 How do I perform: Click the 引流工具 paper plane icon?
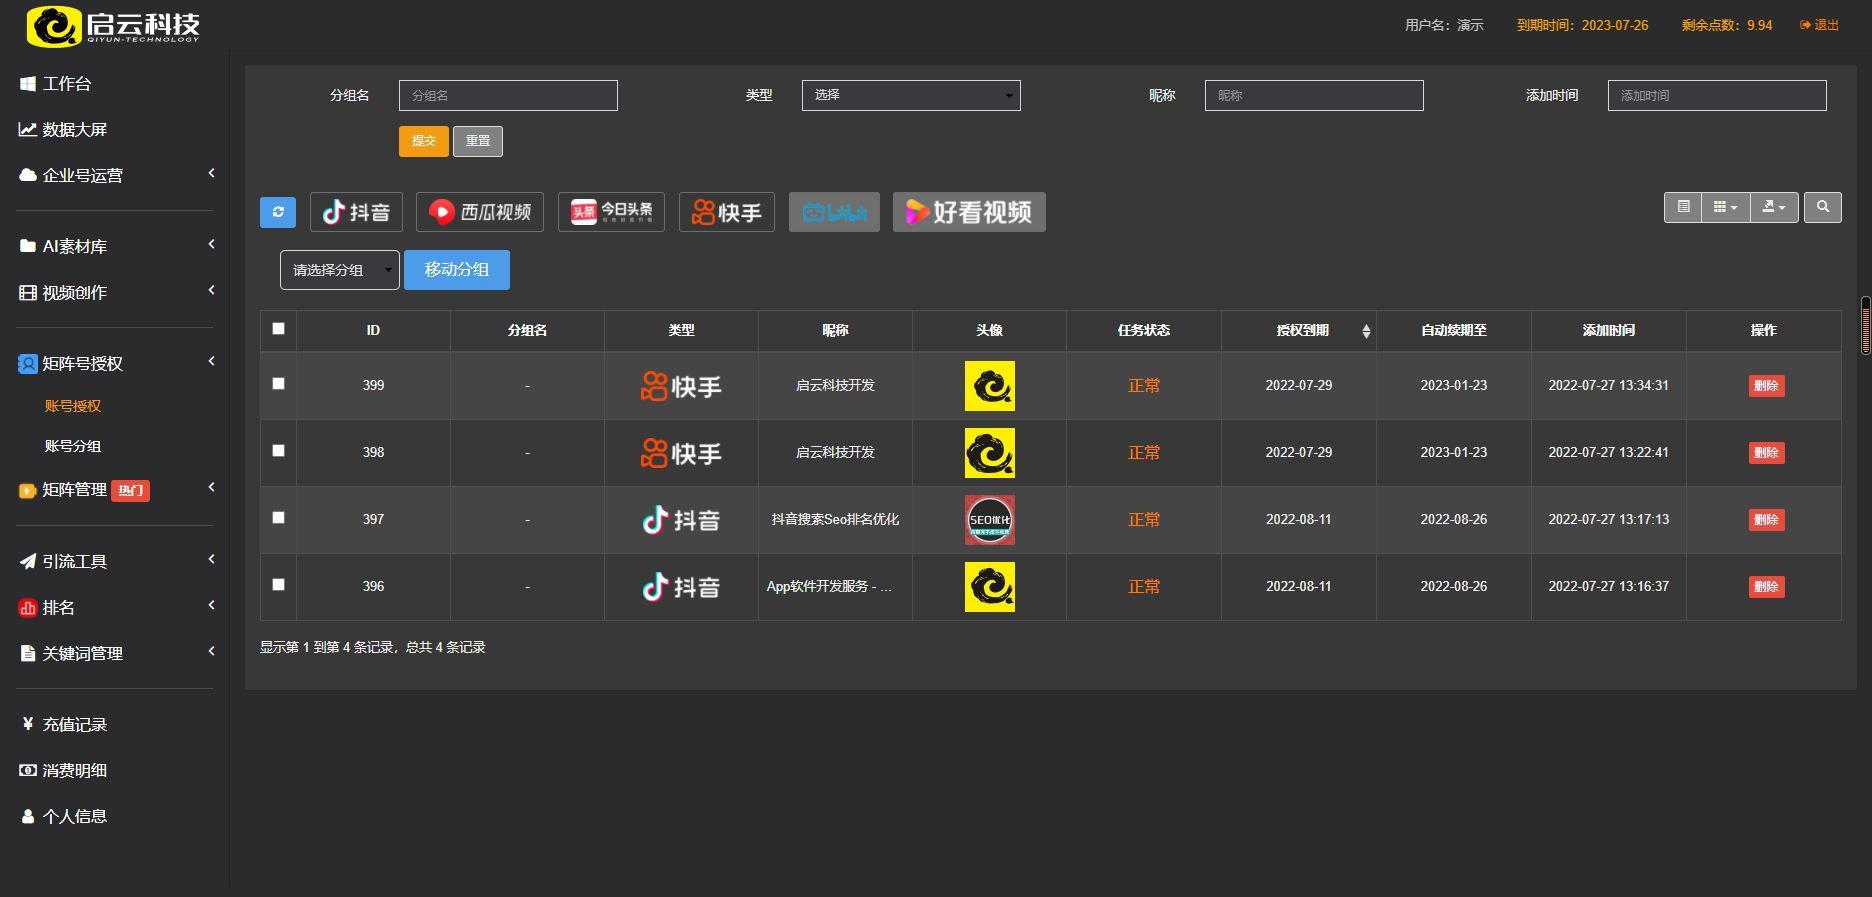(x=28, y=561)
